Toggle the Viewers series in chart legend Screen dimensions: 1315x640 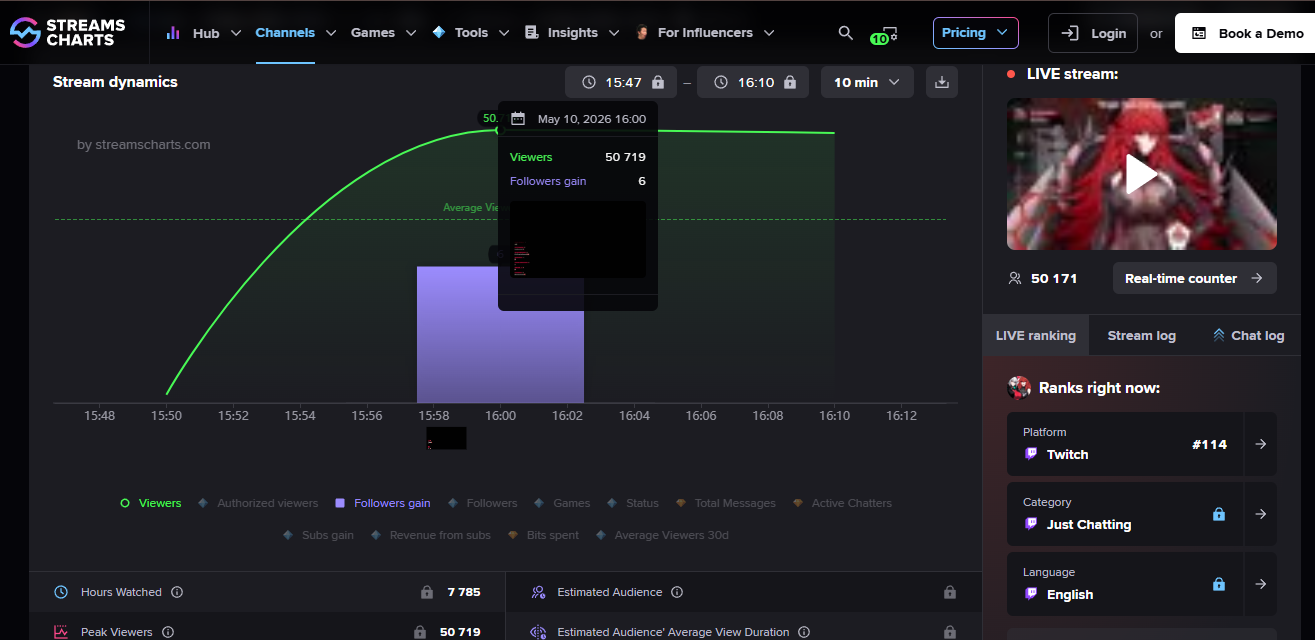(x=151, y=503)
